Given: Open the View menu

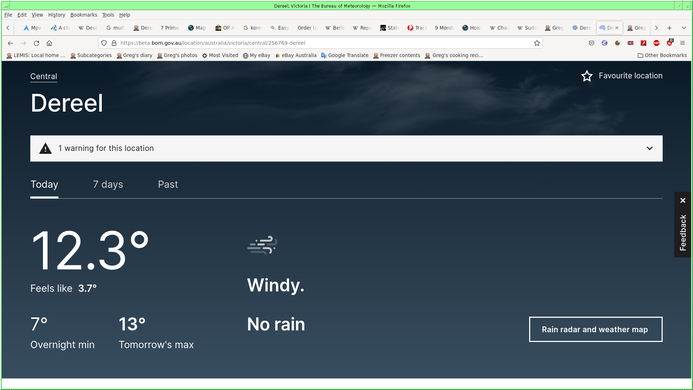Looking at the screenshot, I should pyautogui.click(x=37, y=15).
